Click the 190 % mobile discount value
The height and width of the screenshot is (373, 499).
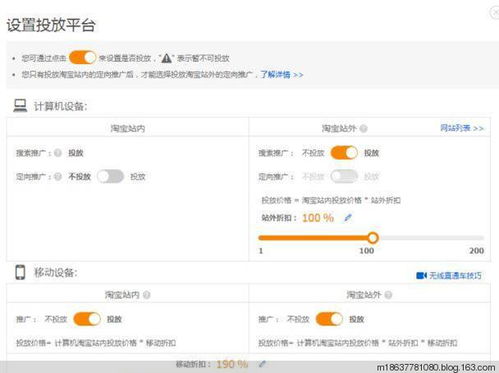232,364
